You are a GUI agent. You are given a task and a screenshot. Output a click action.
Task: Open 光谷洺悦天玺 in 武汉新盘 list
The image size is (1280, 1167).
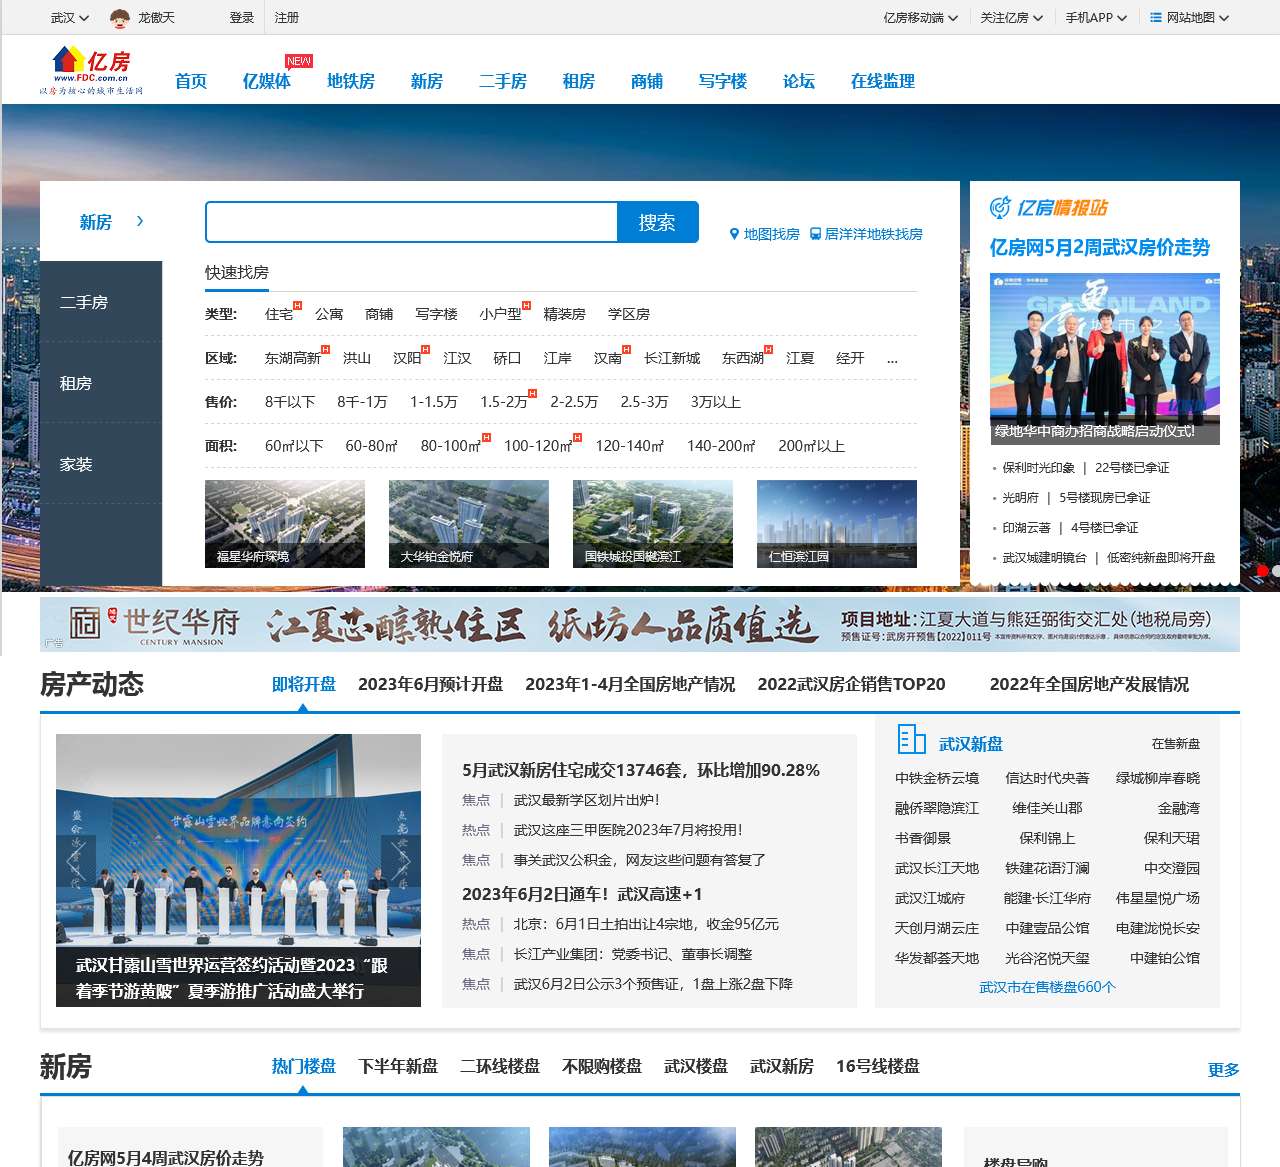1047,958
